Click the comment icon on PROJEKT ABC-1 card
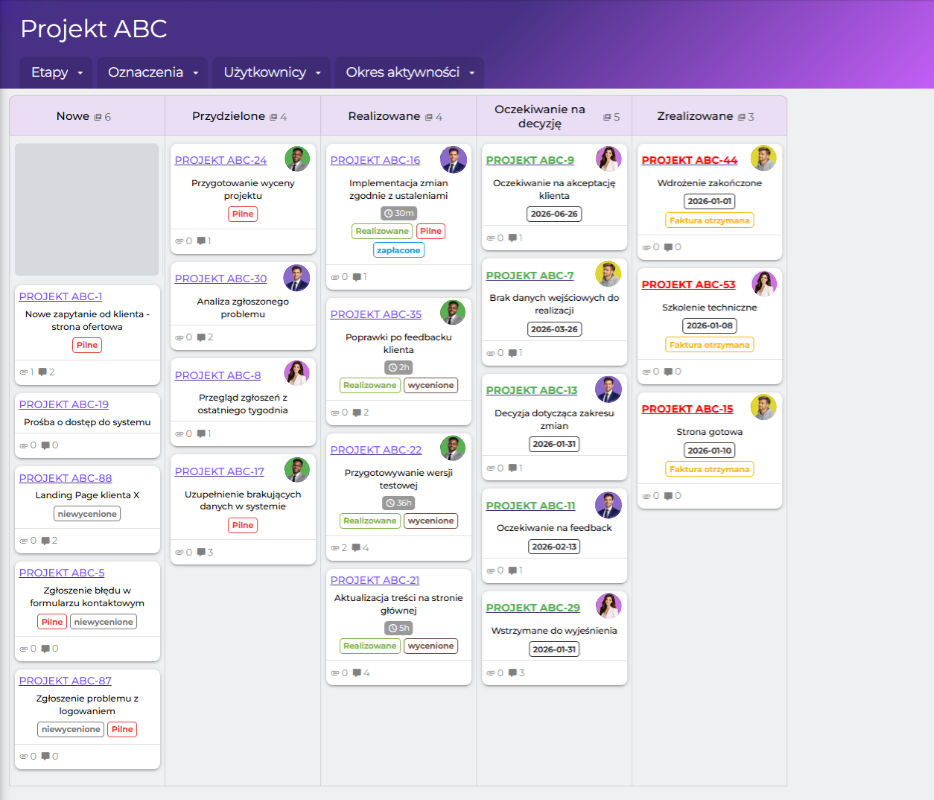934x800 pixels. click(42, 372)
